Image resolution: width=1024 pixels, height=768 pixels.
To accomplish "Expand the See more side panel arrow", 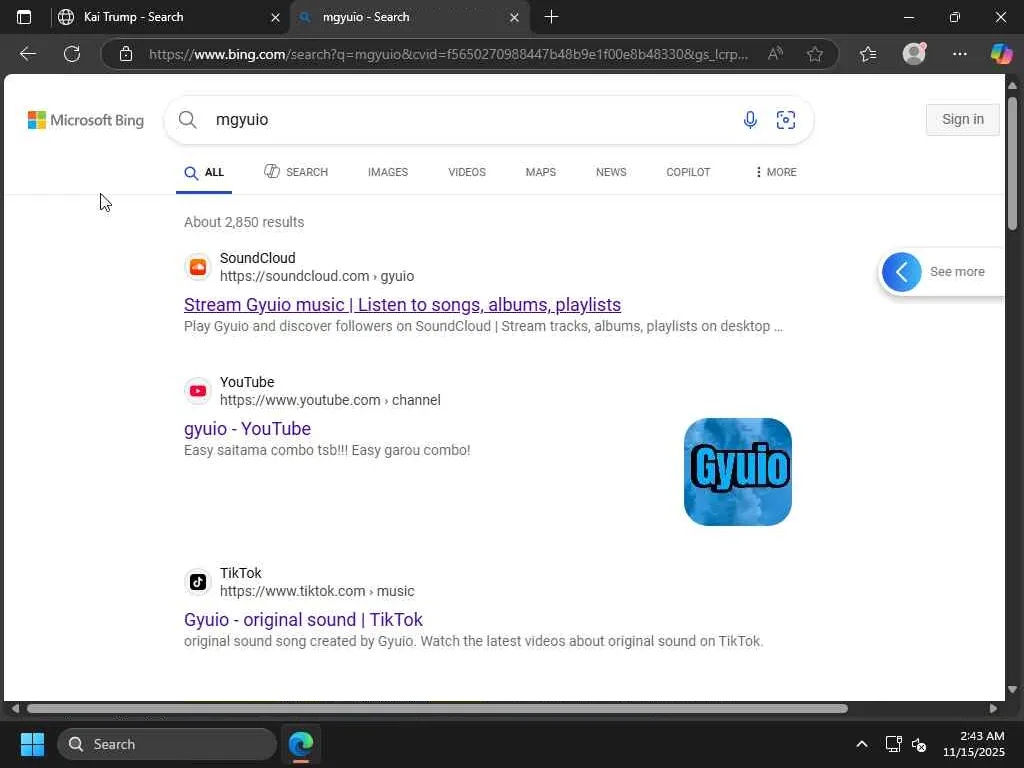I will tap(901, 272).
